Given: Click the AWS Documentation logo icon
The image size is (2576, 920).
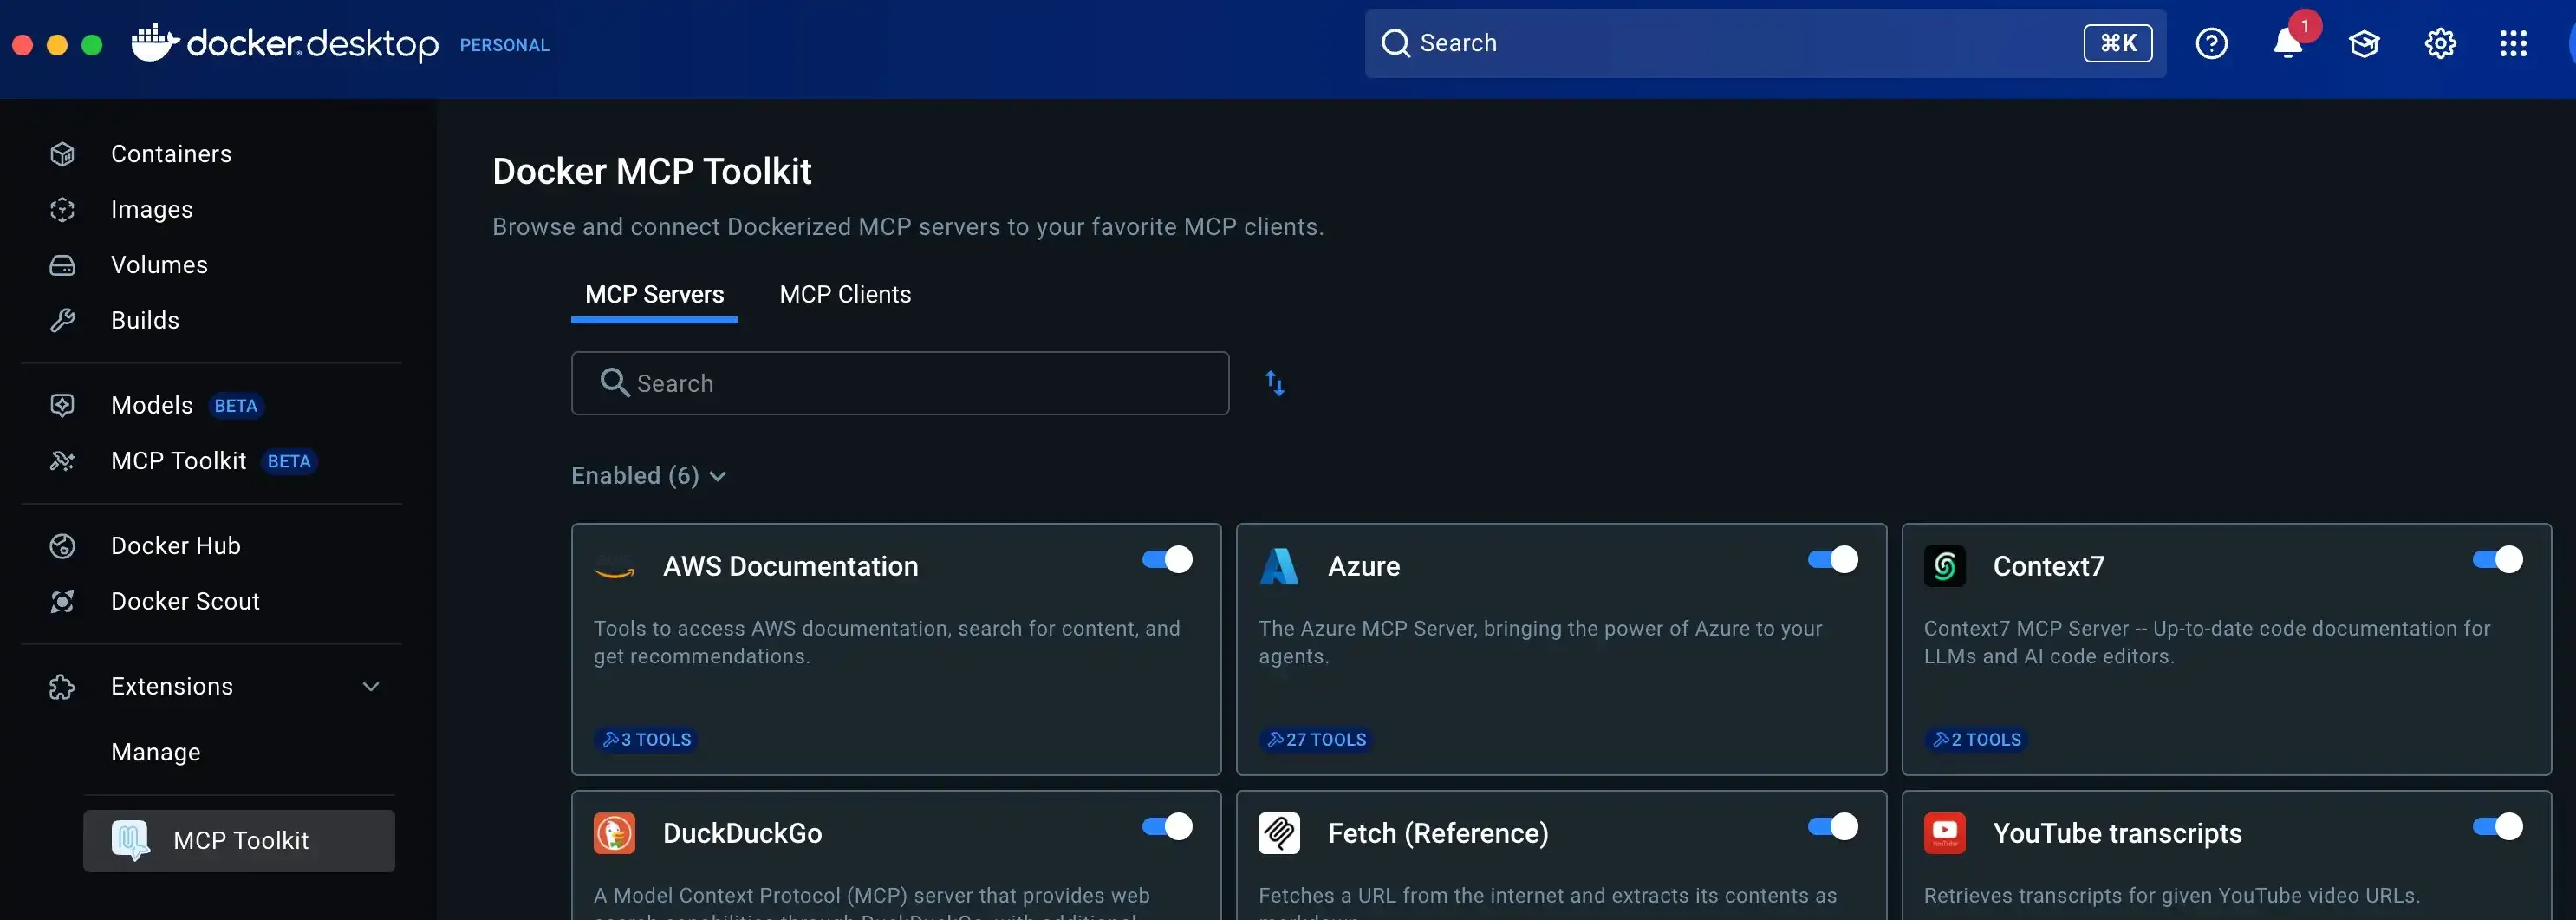Looking at the screenshot, I should tap(614, 567).
